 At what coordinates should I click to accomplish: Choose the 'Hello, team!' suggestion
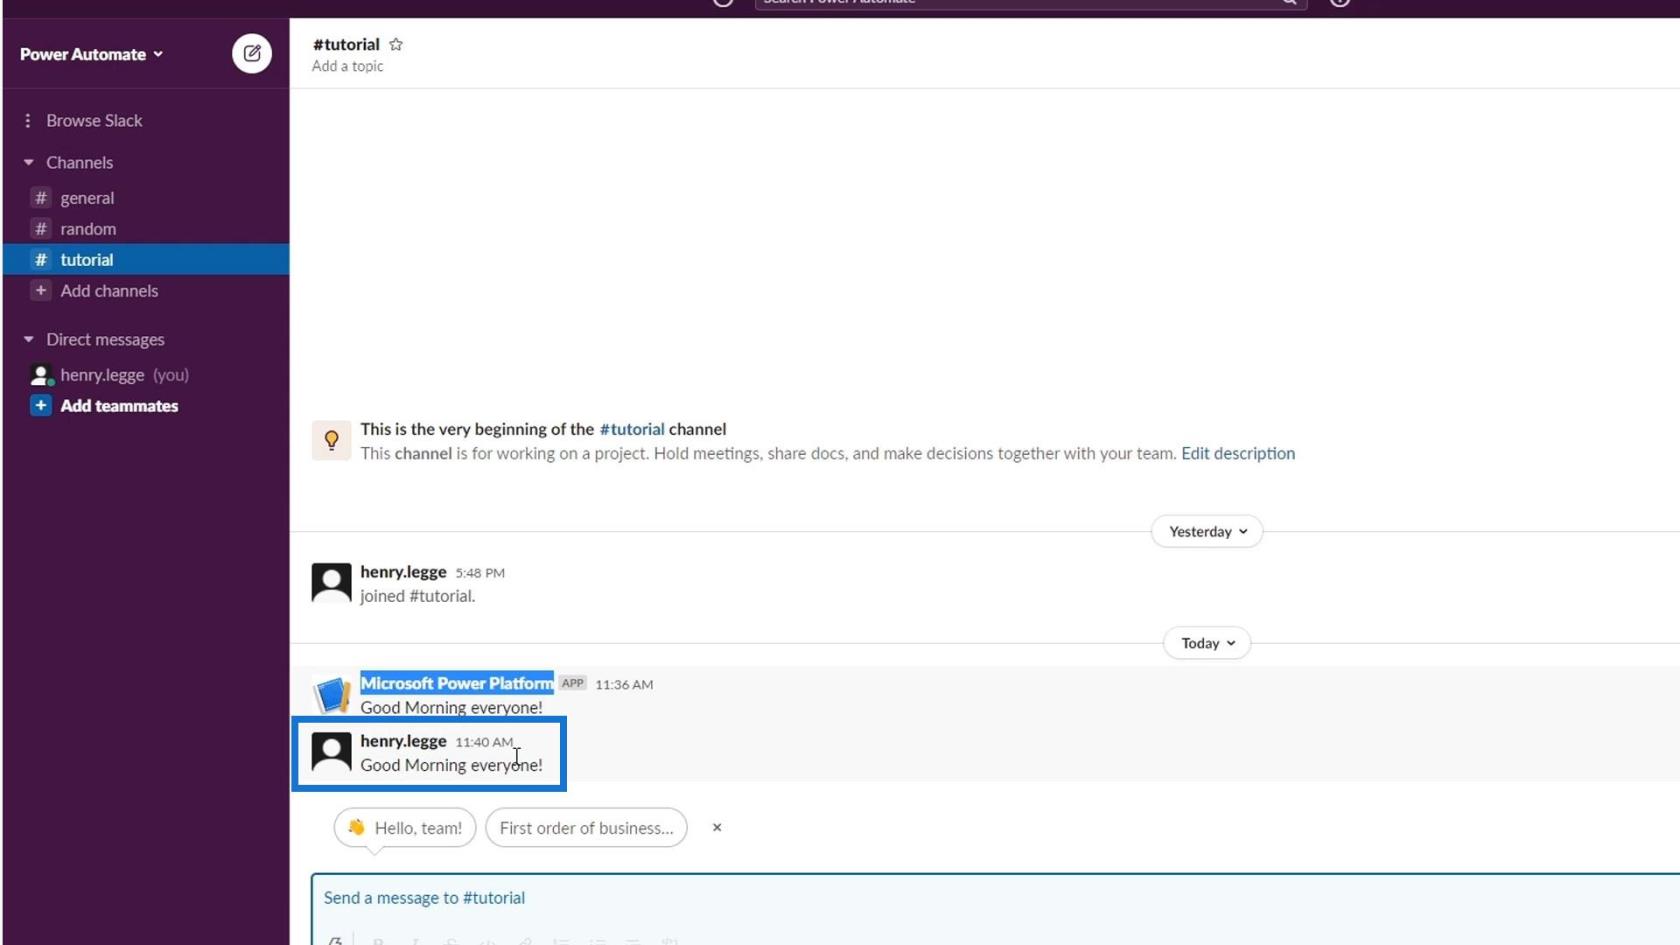click(405, 828)
